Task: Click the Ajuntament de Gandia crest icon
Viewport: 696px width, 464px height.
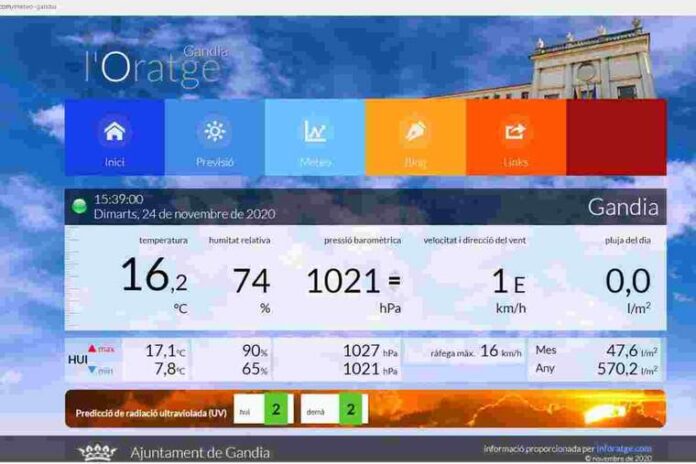Action: (98, 452)
